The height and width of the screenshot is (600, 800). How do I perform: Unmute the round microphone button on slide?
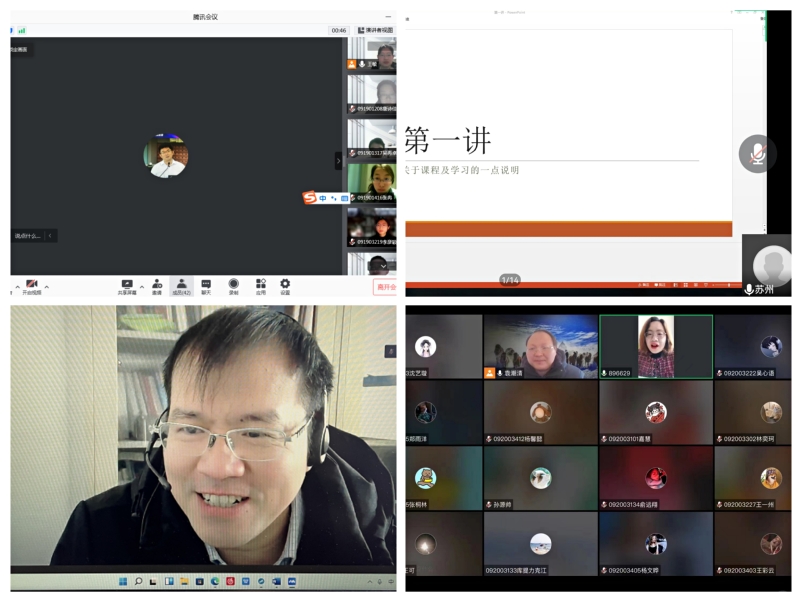pos(757,153)
